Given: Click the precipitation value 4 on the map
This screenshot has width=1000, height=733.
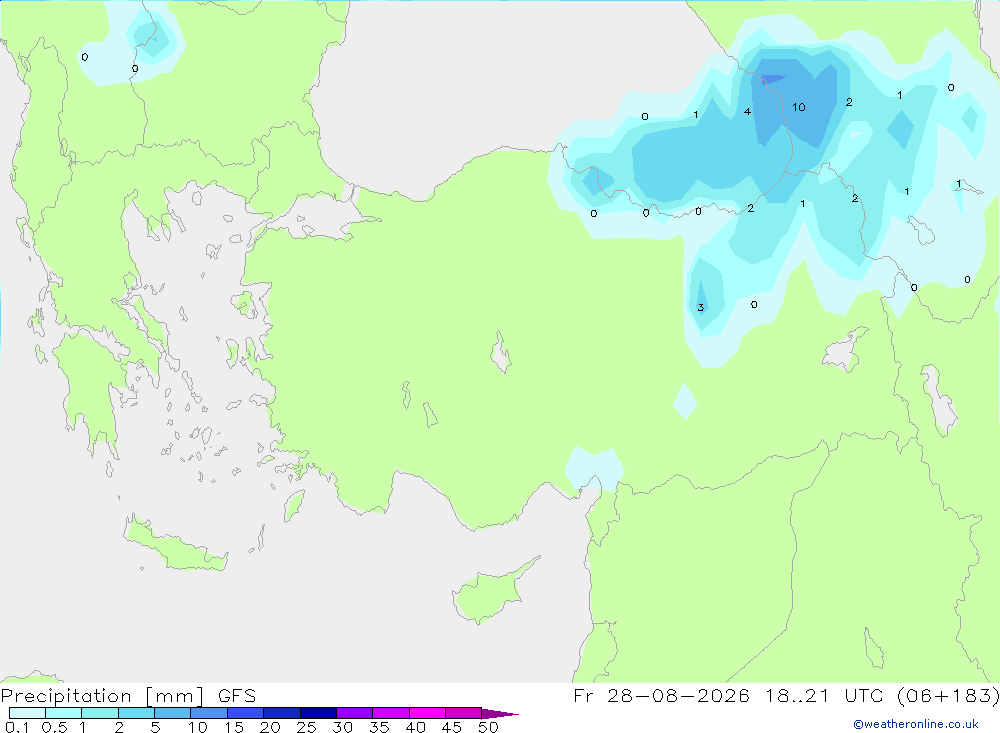Looking at the screenshot, I should pyautogui.click(x=747, y=112).
